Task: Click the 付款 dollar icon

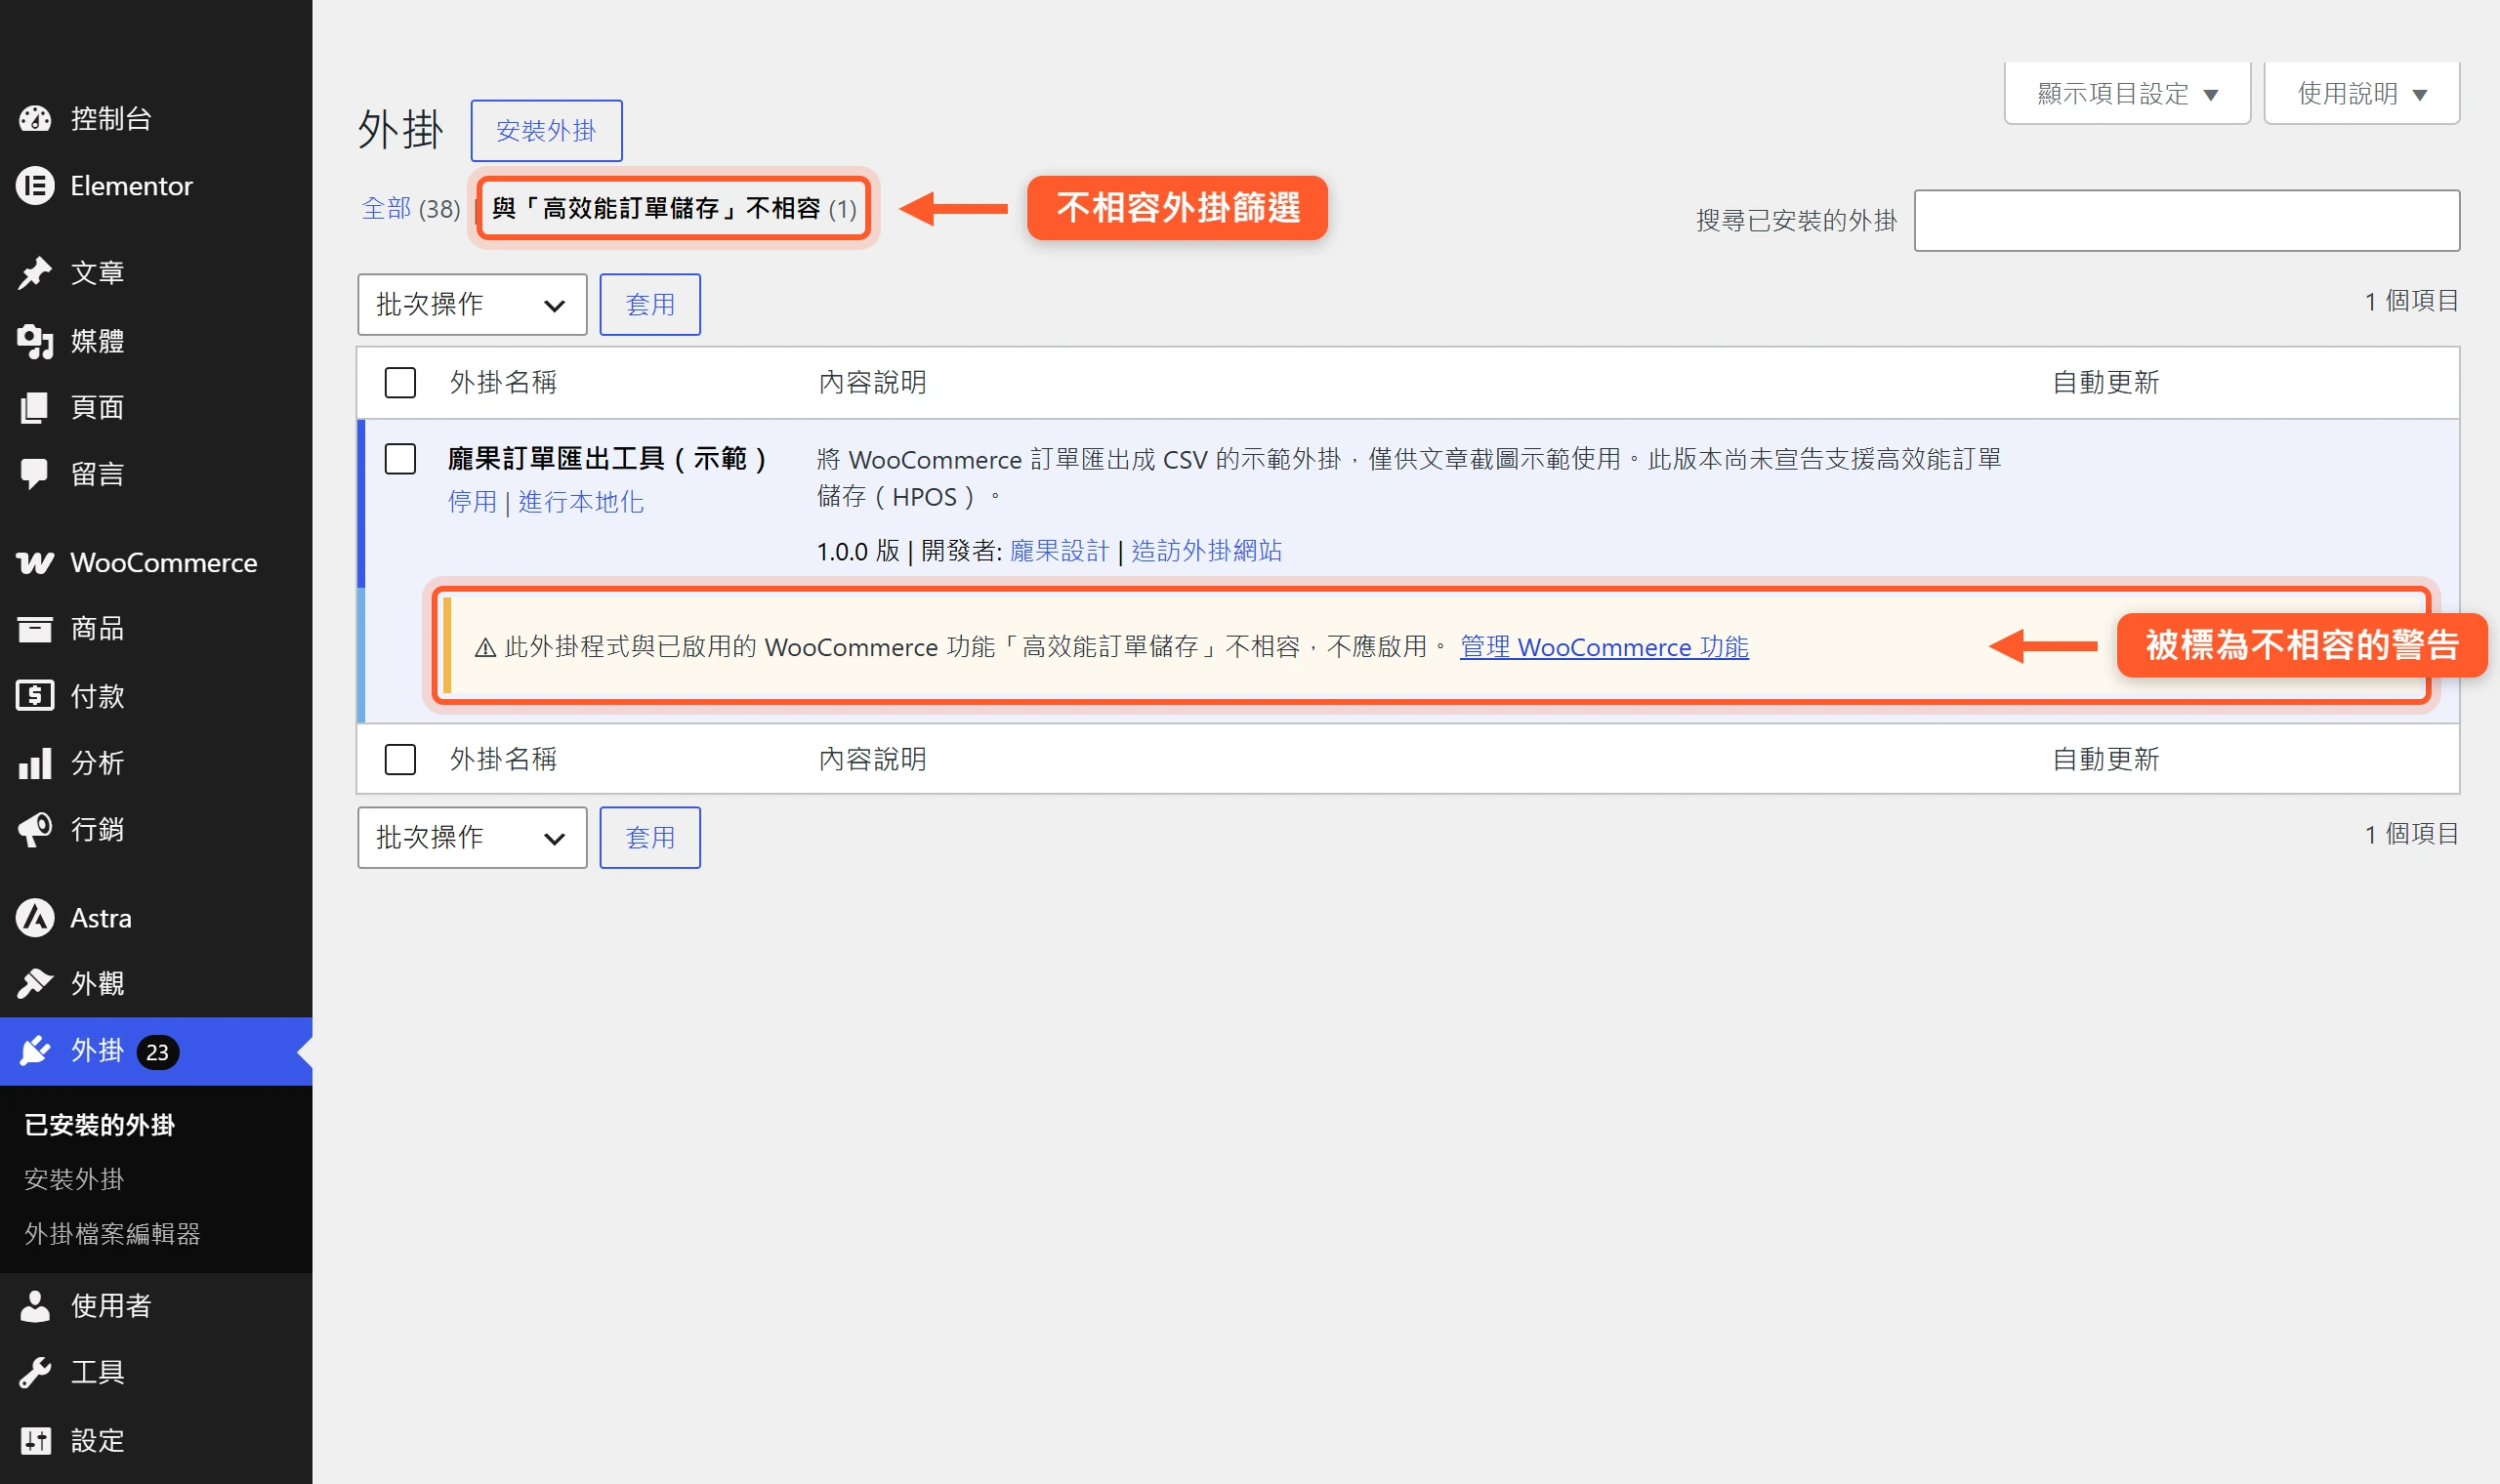Action: coord(35,696)
